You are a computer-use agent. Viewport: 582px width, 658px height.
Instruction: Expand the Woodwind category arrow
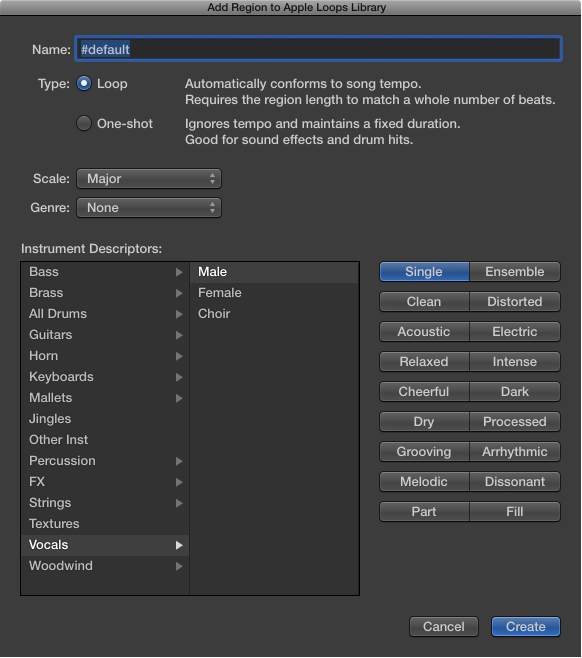tap(179, 566)
